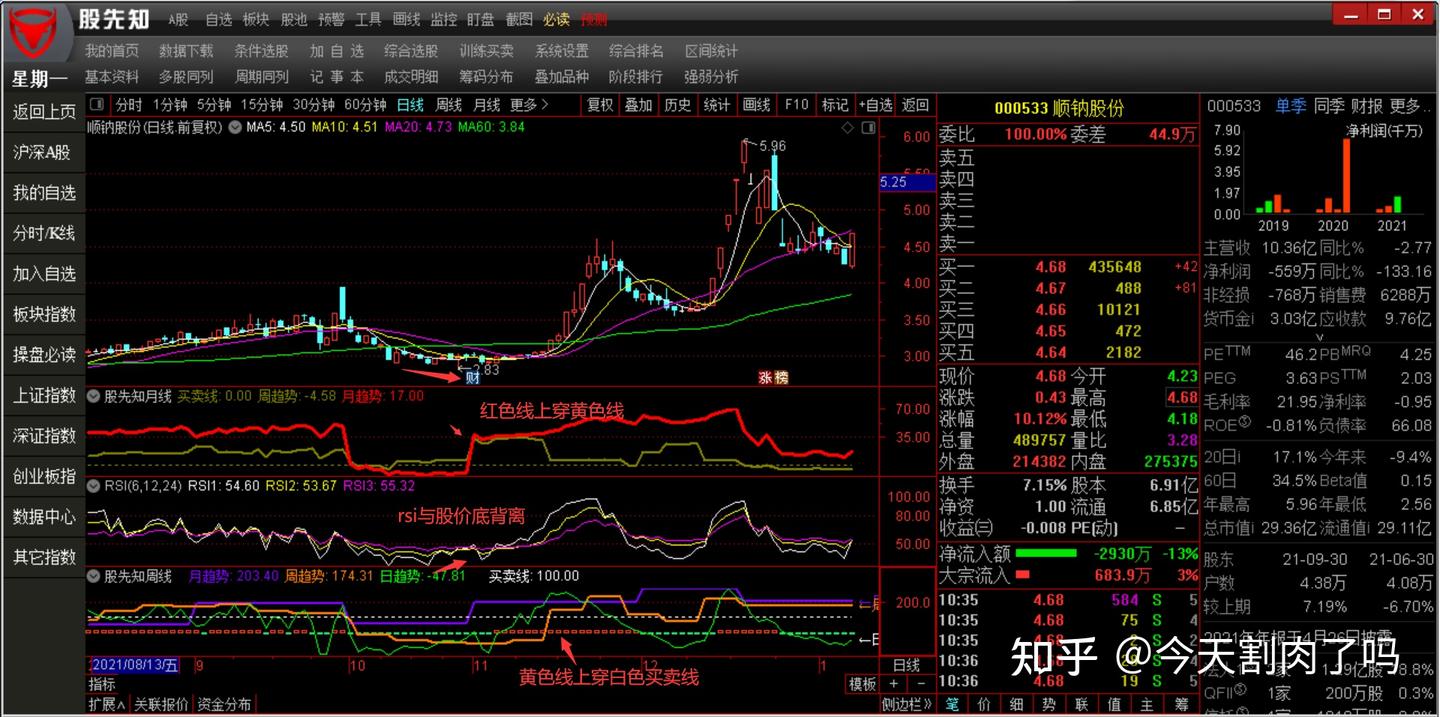Select the 标记 marker tool
Screen dimensions: 1440x717
835,104
